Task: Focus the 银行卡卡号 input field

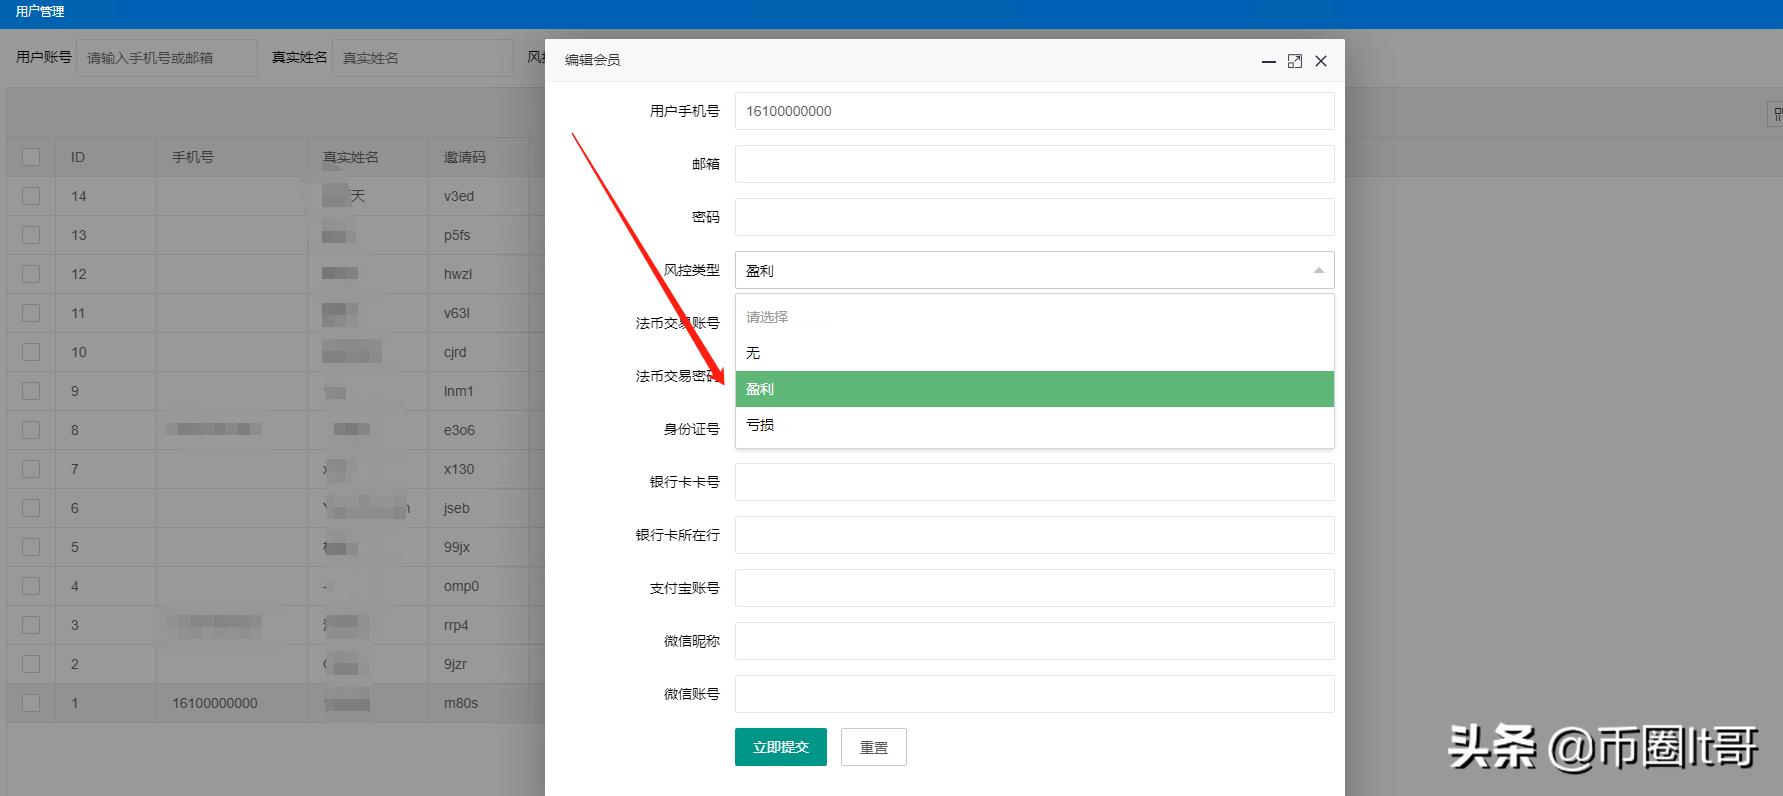Action: [1035, 482]
